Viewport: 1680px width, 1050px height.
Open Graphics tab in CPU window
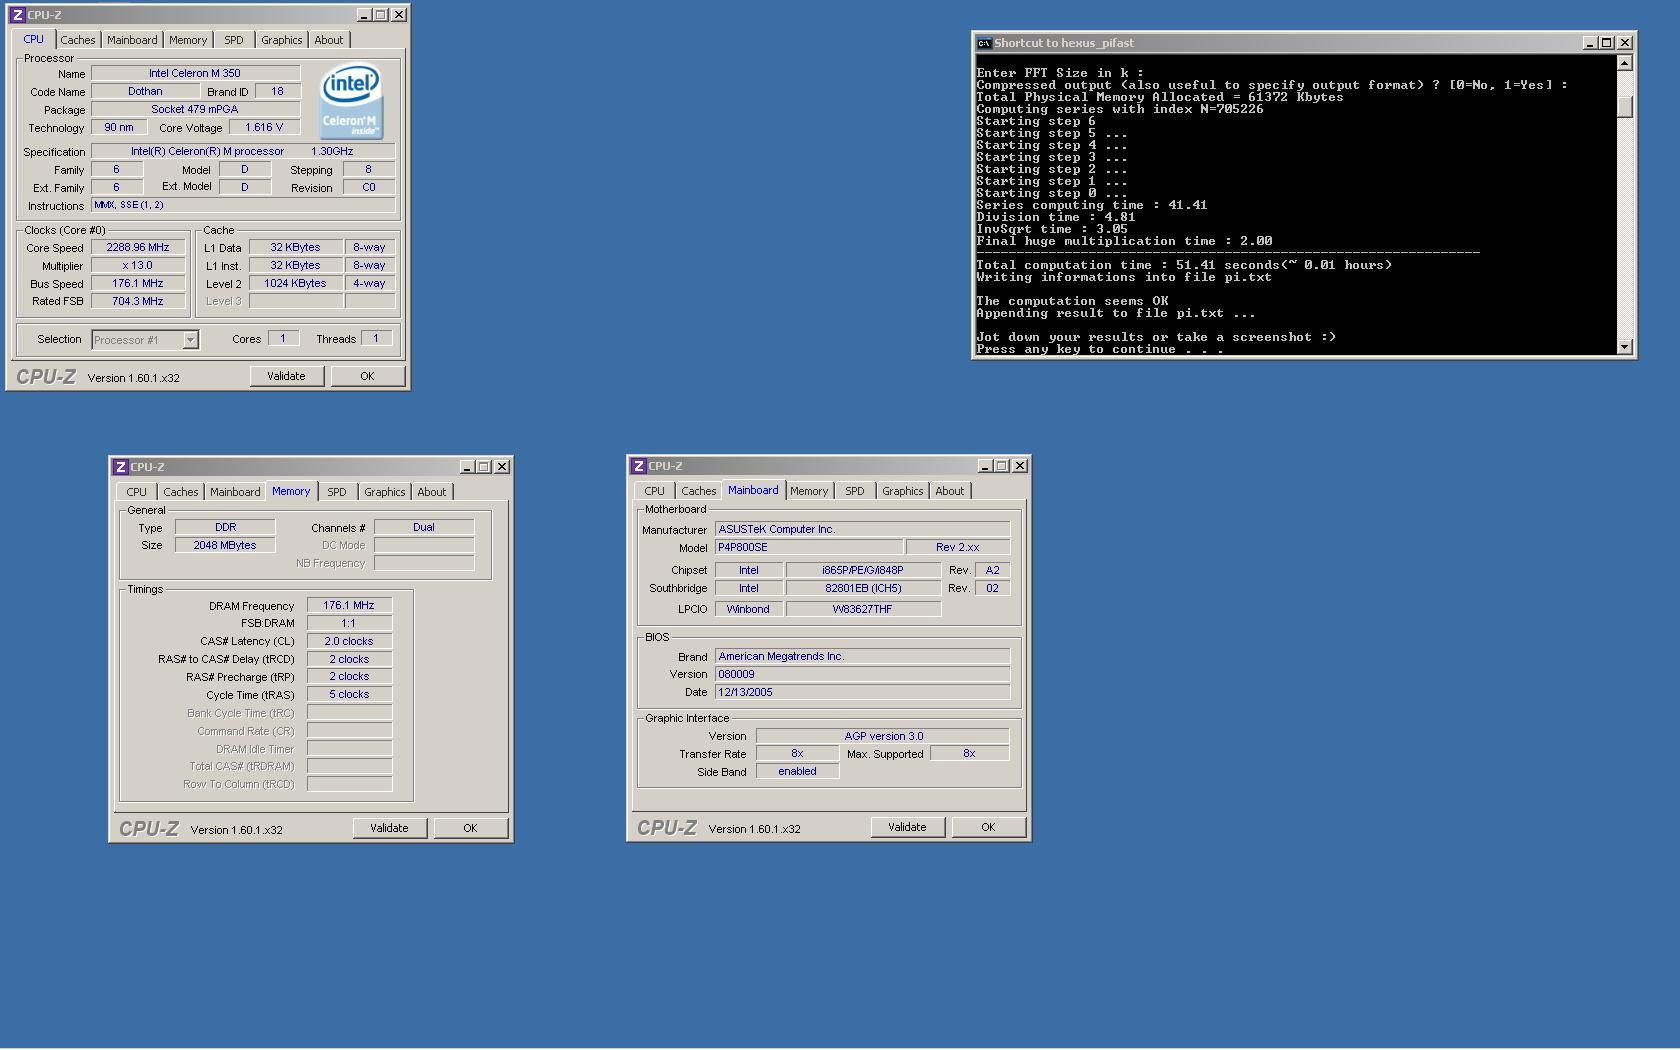282,40
